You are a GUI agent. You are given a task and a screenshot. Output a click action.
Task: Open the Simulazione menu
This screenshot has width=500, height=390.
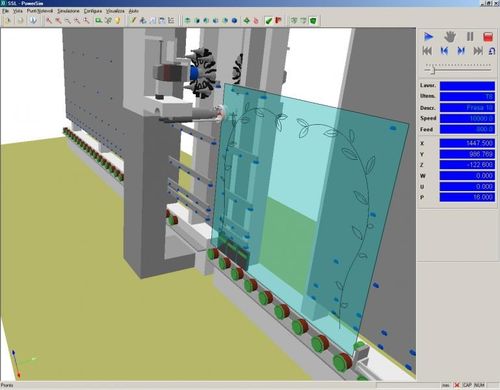68,11
